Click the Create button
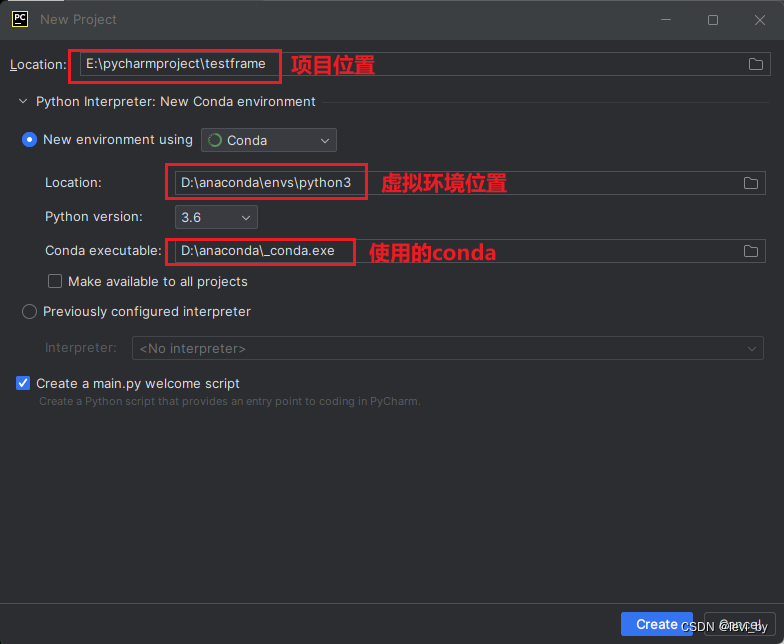Viewport: 784px width, 644px height. (x=656, y=624)
